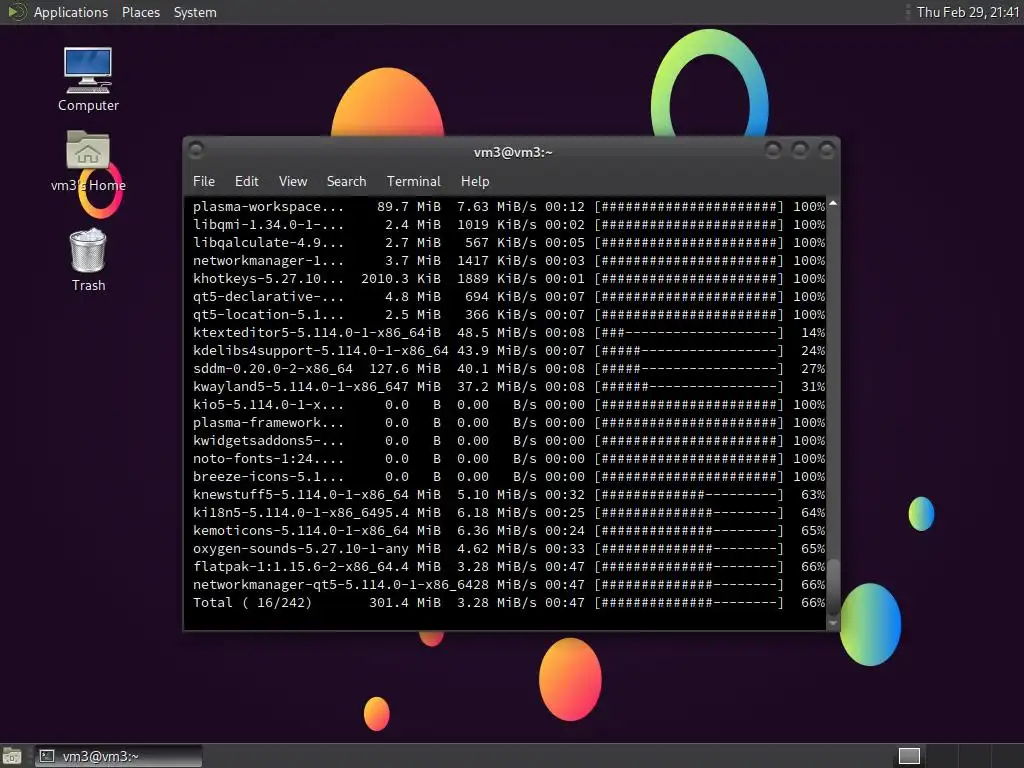This screenshot has width=1024, height=768.
Task: Click the 63% progress value for knewstuff5
Action: coord(813,494)
